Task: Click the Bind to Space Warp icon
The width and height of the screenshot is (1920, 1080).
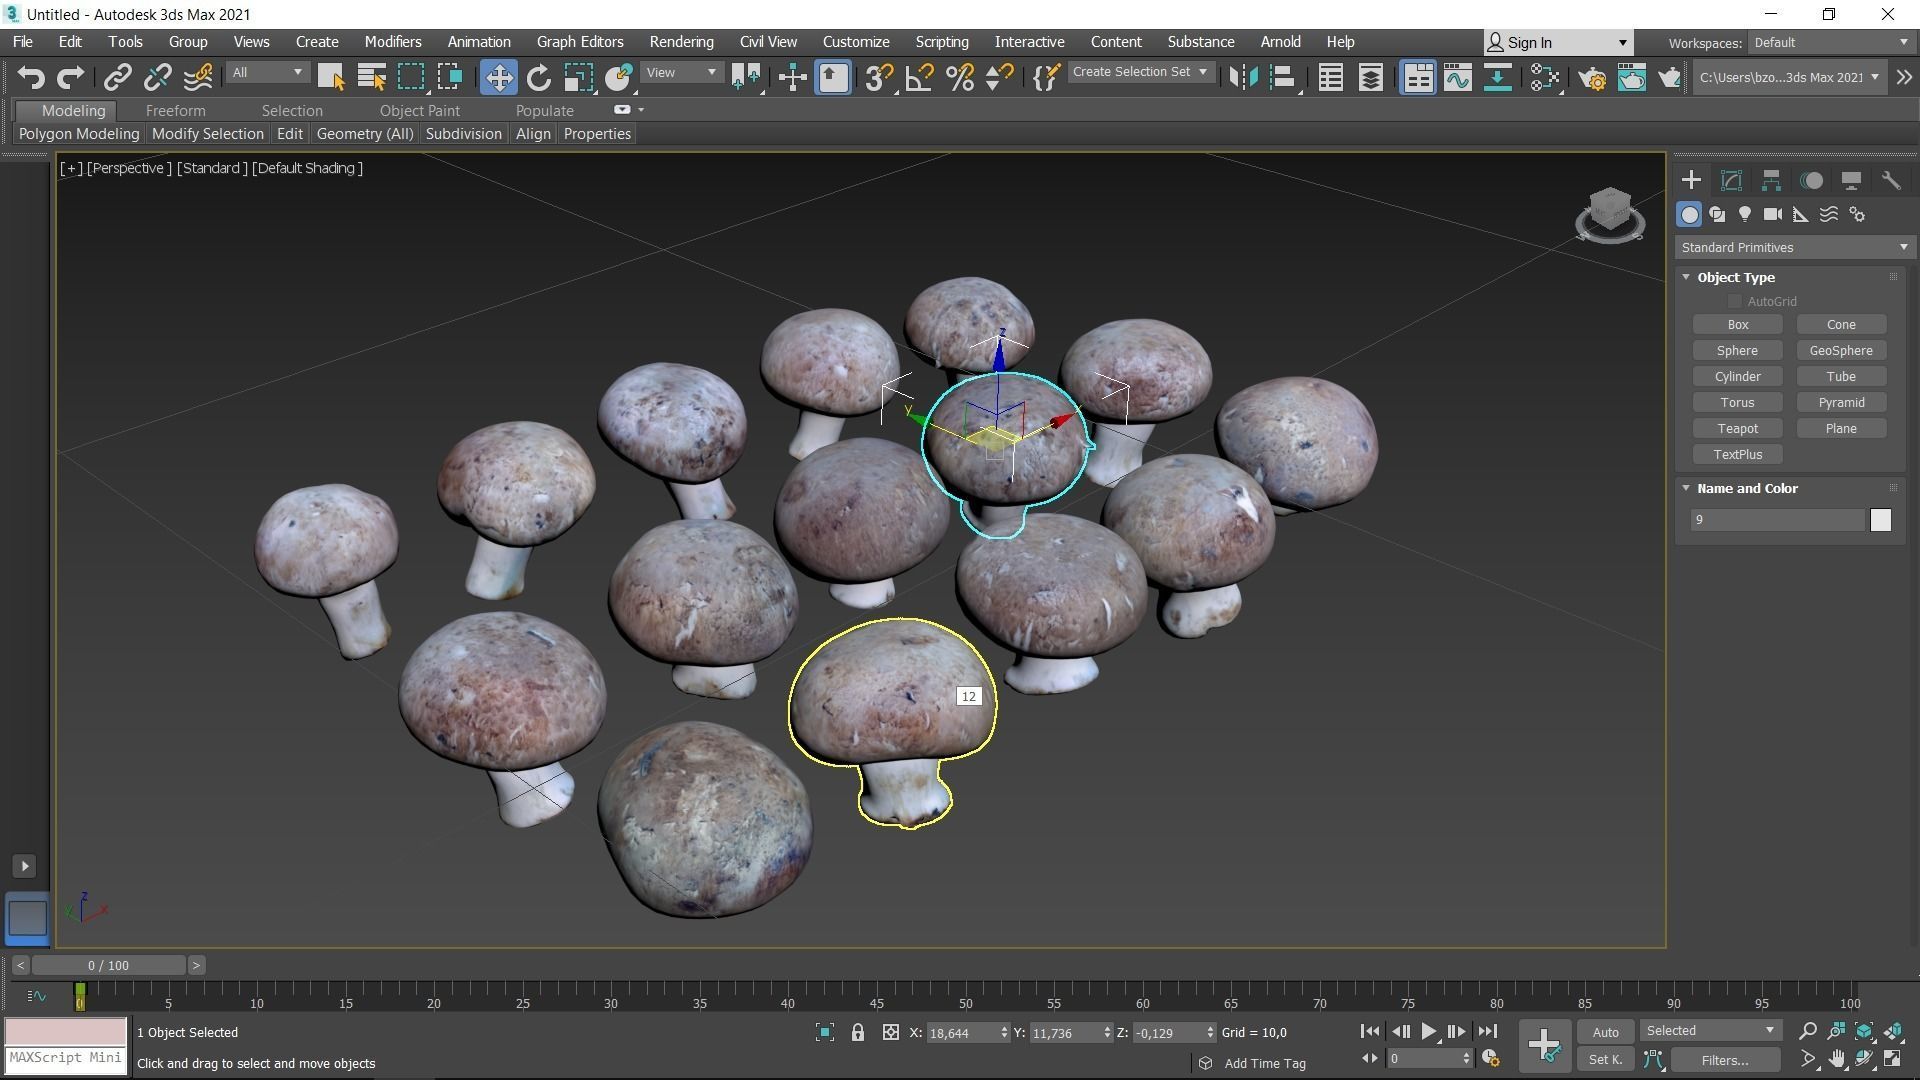Action: click(198, 77)
